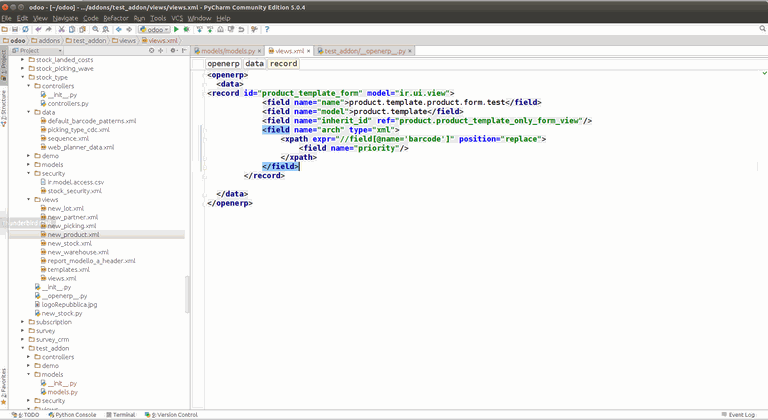
Task: Select the 'openerp' XML breadcrumb
Action: 223,64
